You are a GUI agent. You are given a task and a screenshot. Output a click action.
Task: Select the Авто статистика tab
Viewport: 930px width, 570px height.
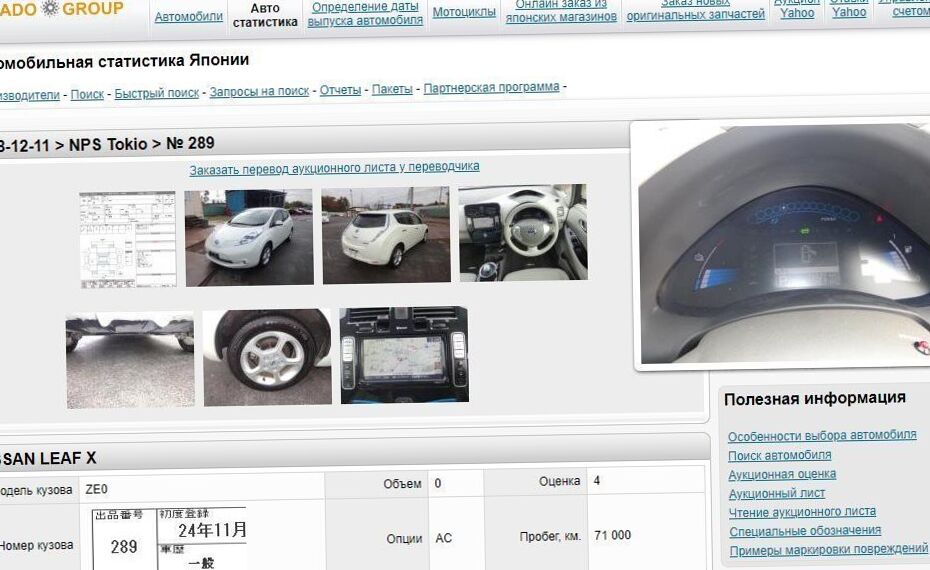265,16
